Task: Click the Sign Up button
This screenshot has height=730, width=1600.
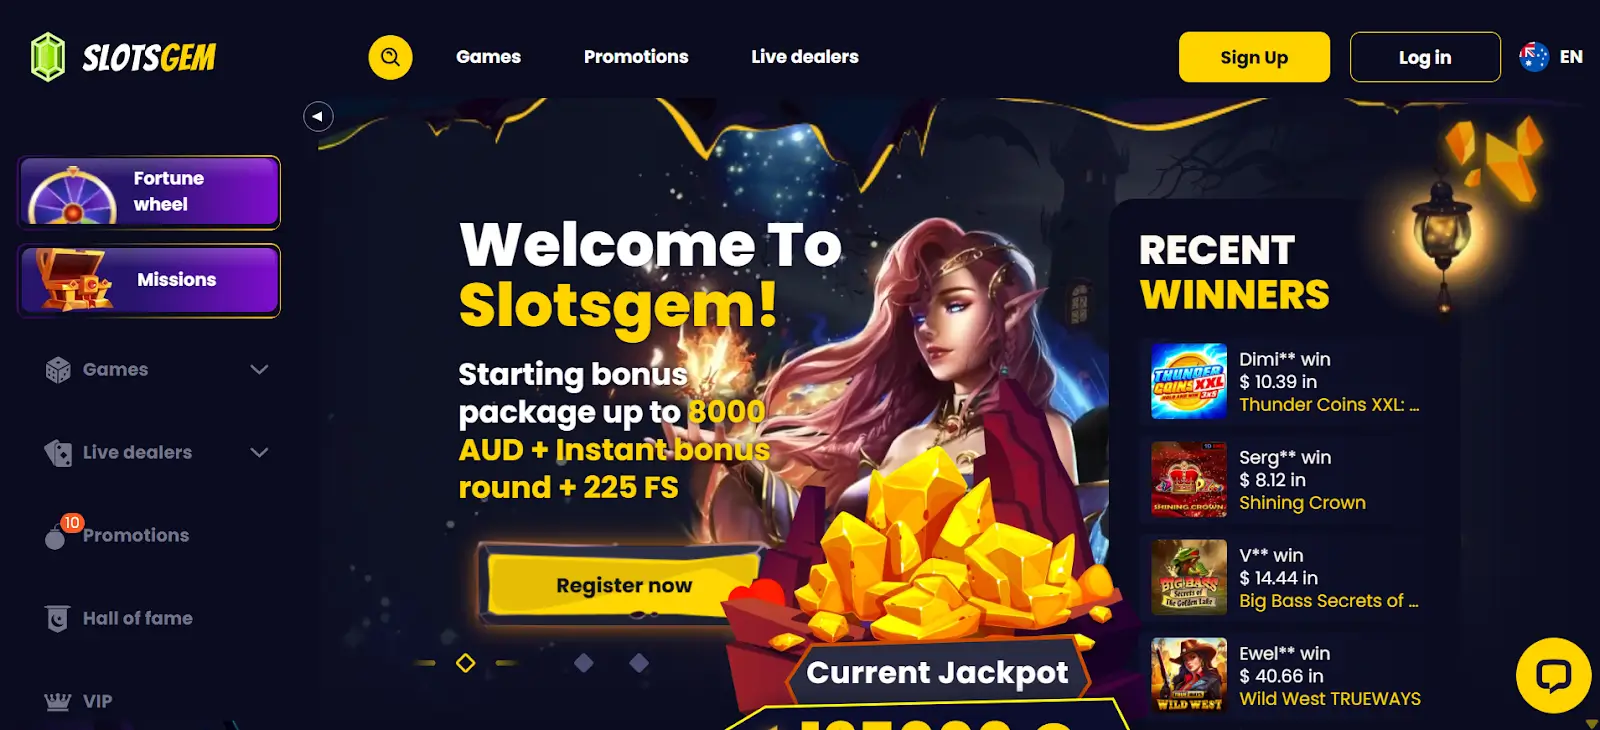Action: coord(1254,57)
